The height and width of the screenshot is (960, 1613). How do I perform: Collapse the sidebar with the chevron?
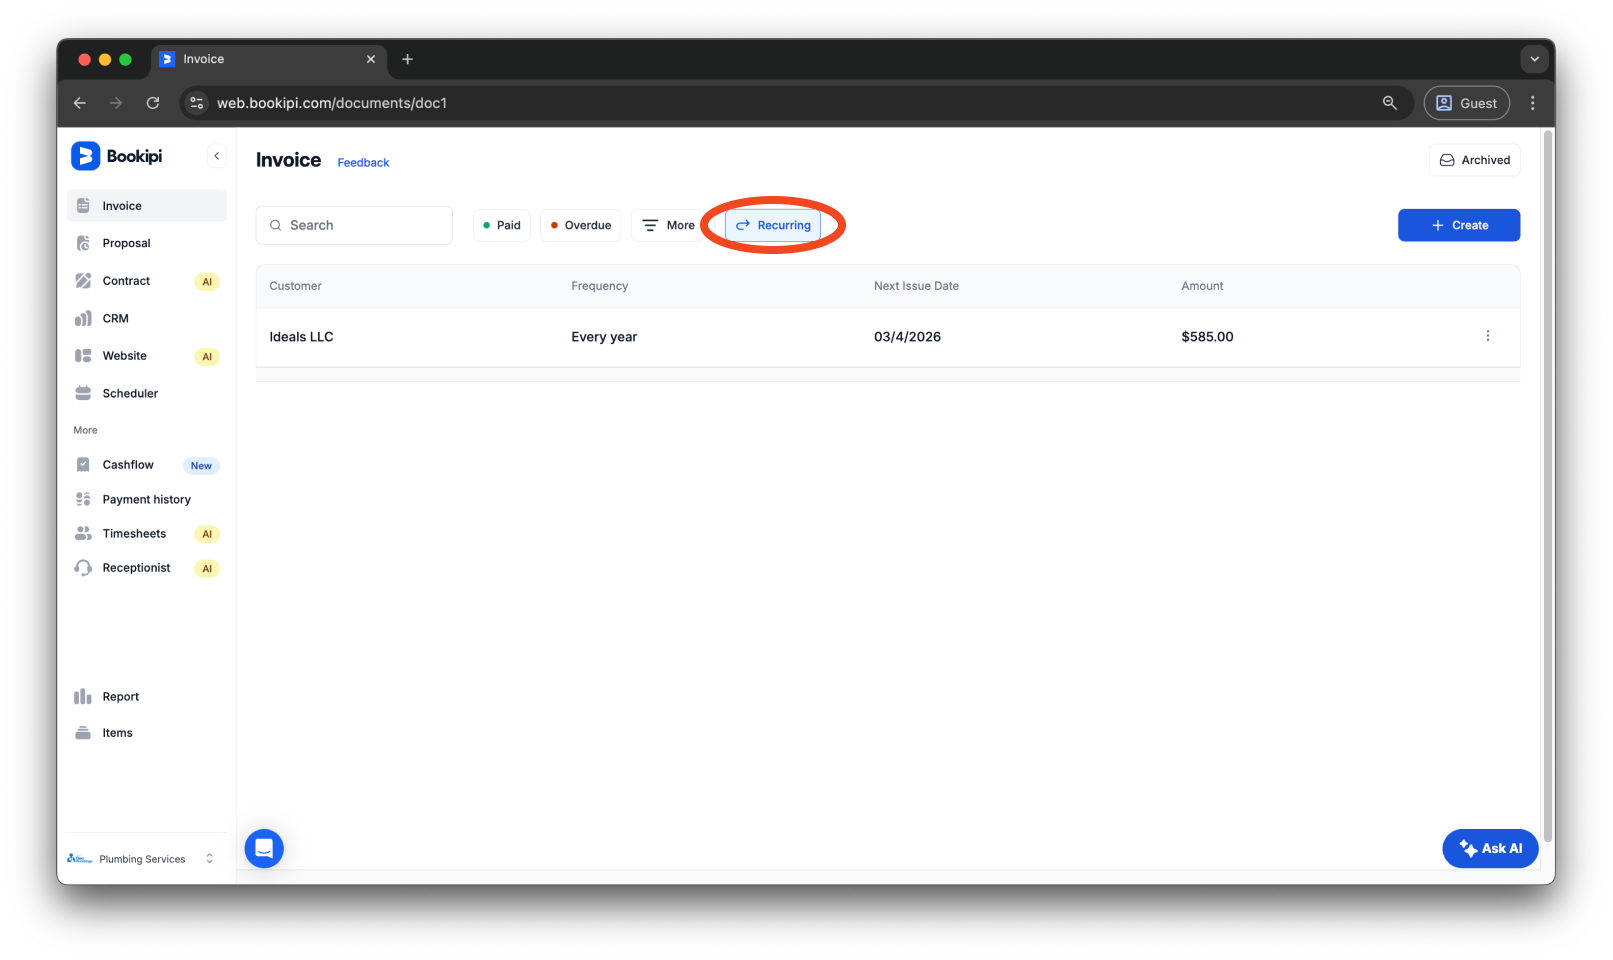tap(216, 155)
